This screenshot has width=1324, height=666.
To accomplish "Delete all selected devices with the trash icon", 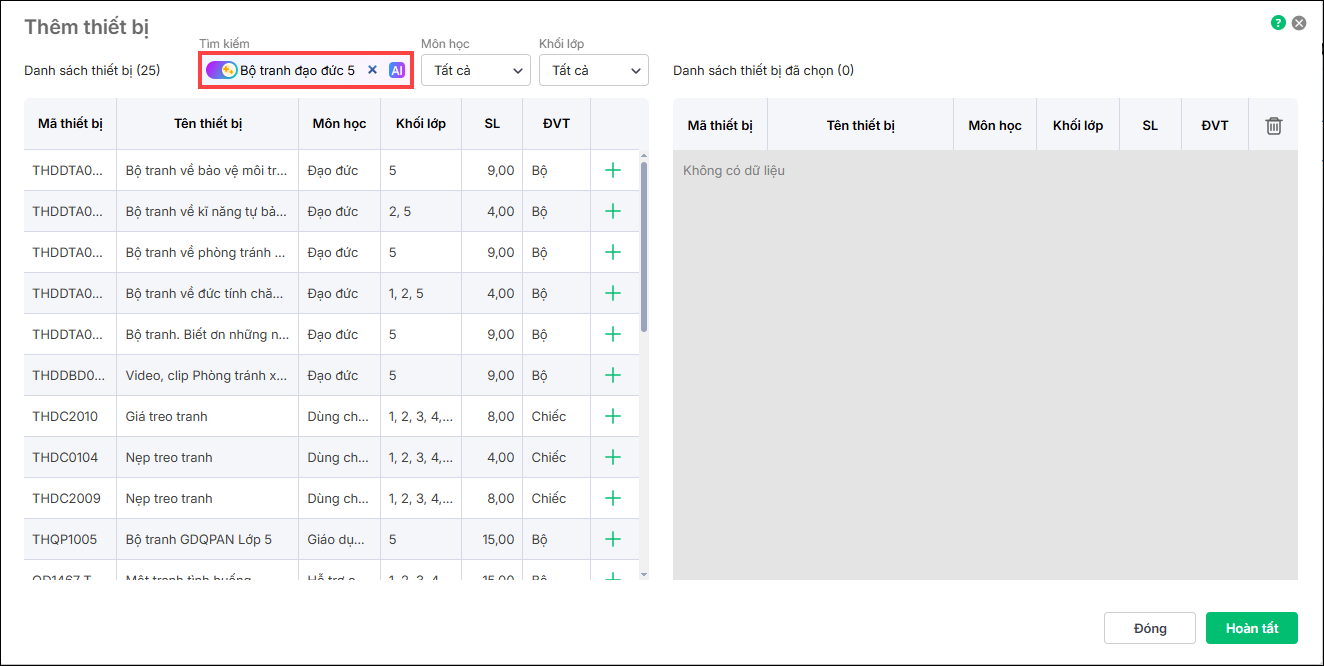I will 1273,126.
